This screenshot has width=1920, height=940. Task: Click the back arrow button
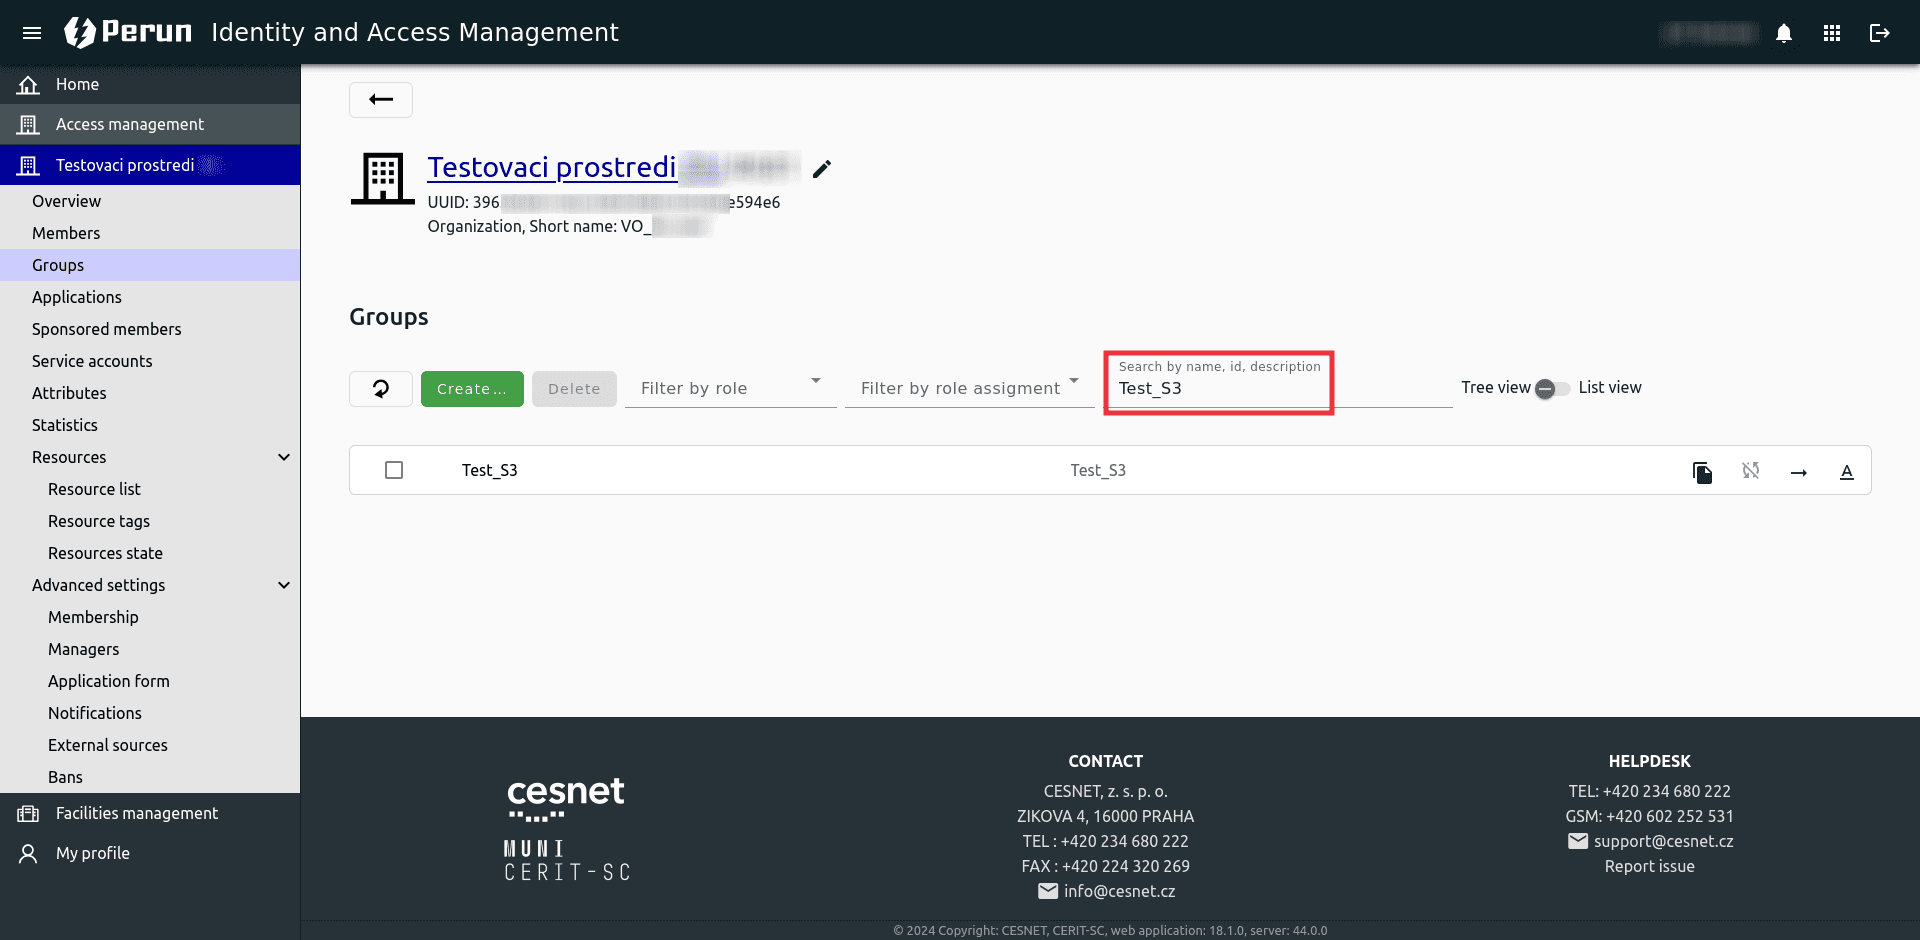pyautogui.click(x=380, y=99)
